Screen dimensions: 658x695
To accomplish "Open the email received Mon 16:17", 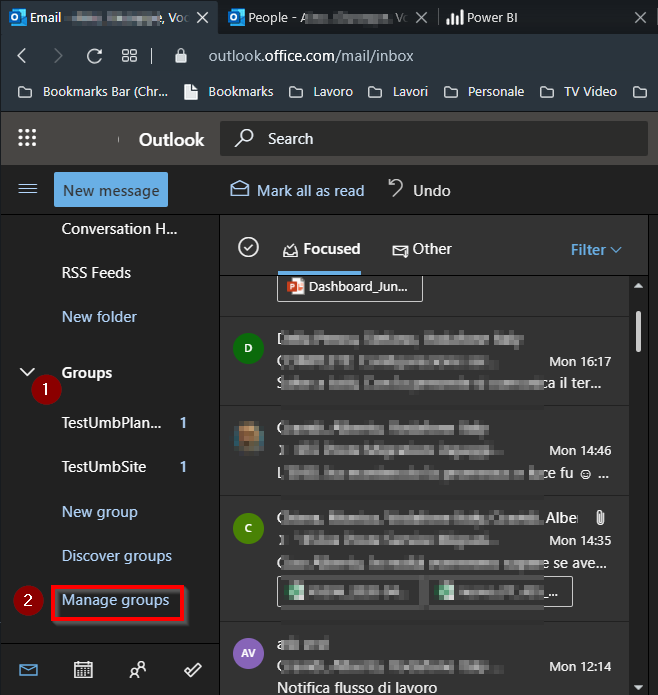I will coord(424,361).
